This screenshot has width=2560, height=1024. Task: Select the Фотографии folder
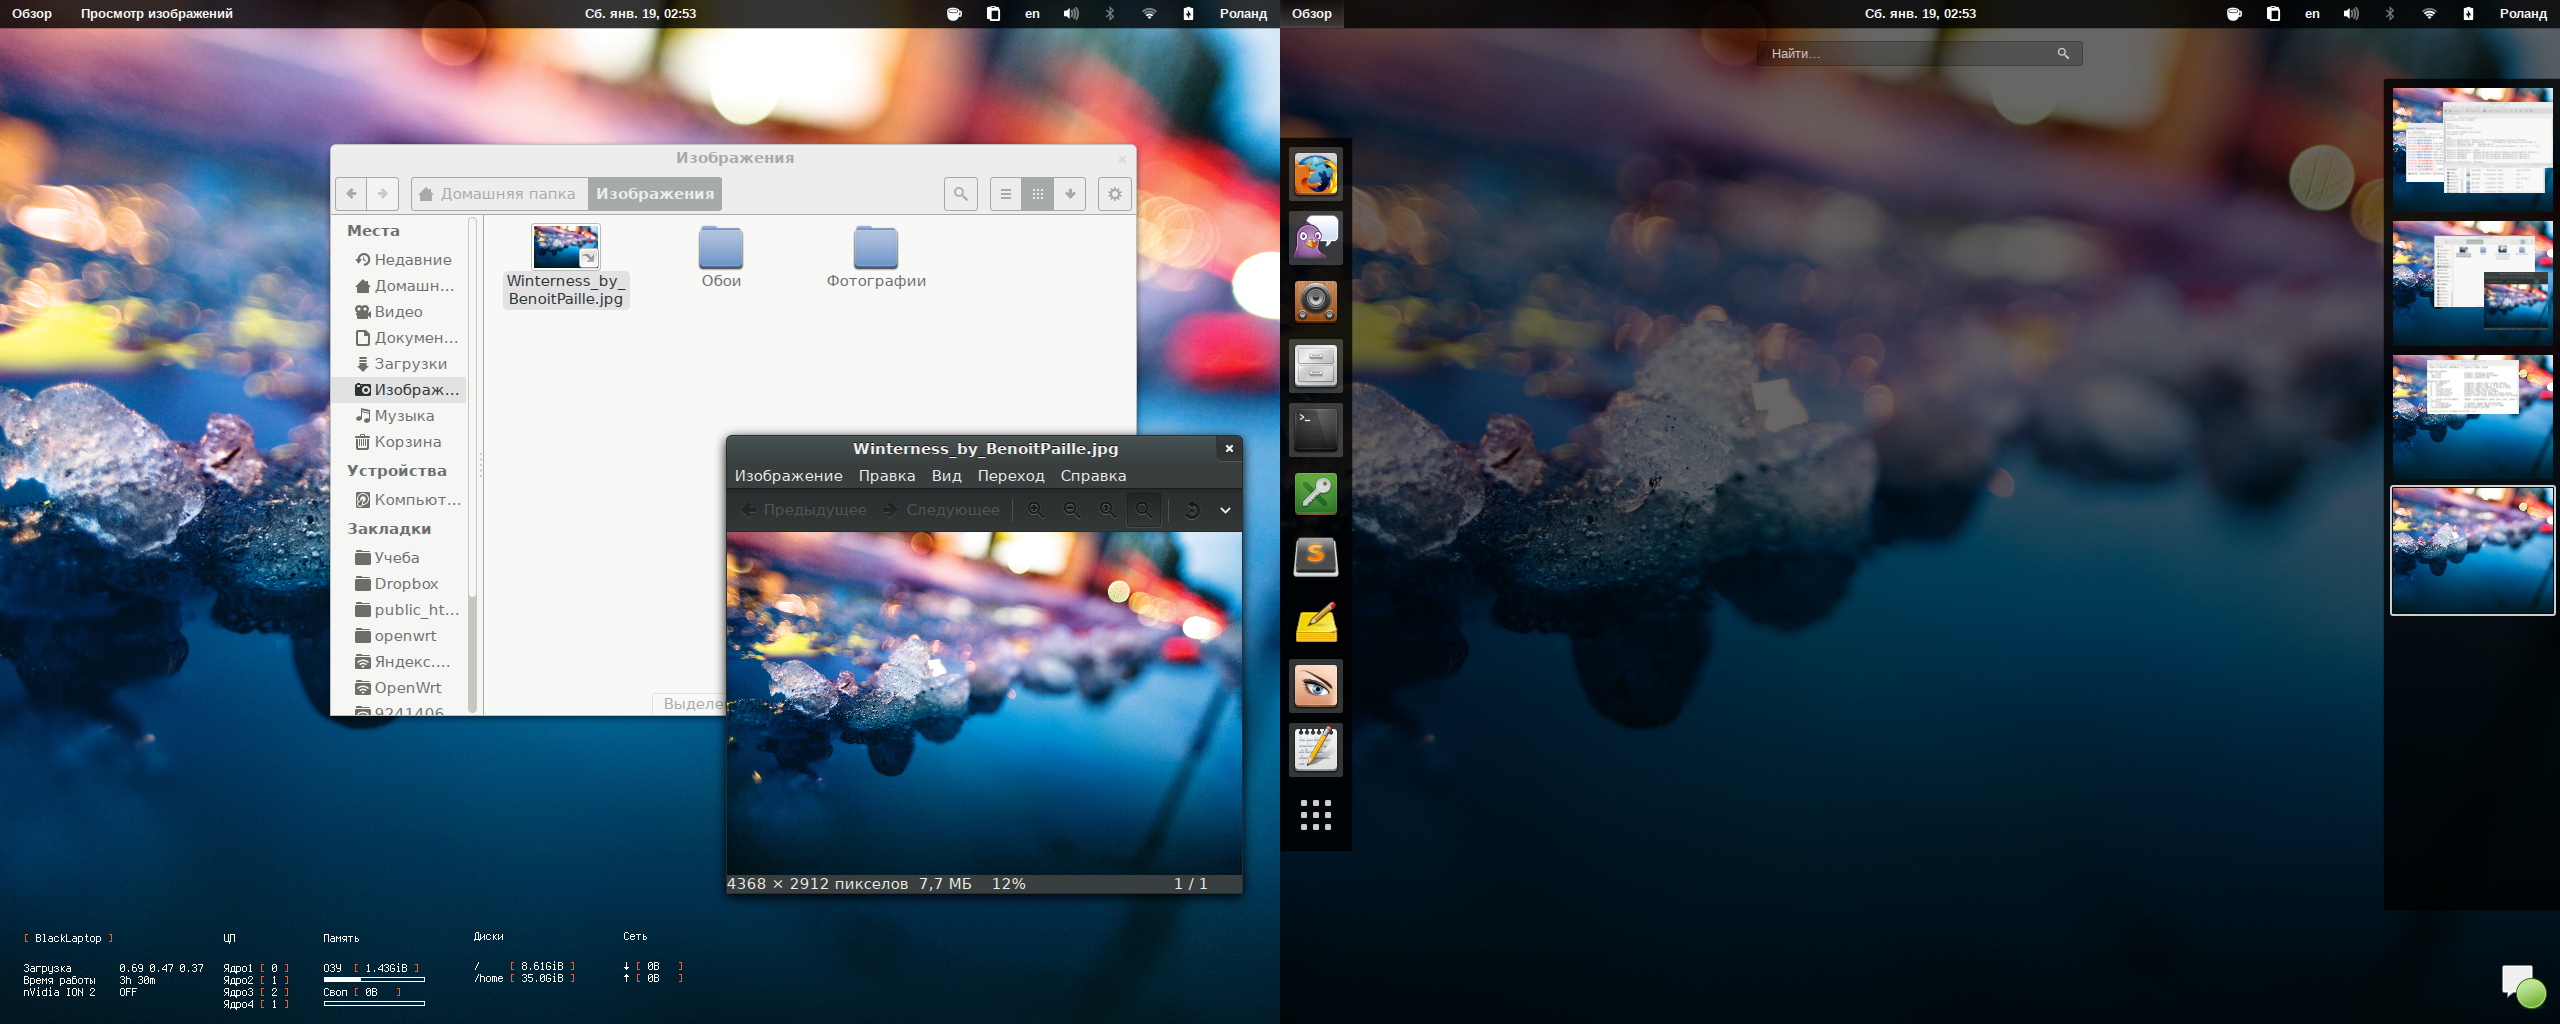876,257
